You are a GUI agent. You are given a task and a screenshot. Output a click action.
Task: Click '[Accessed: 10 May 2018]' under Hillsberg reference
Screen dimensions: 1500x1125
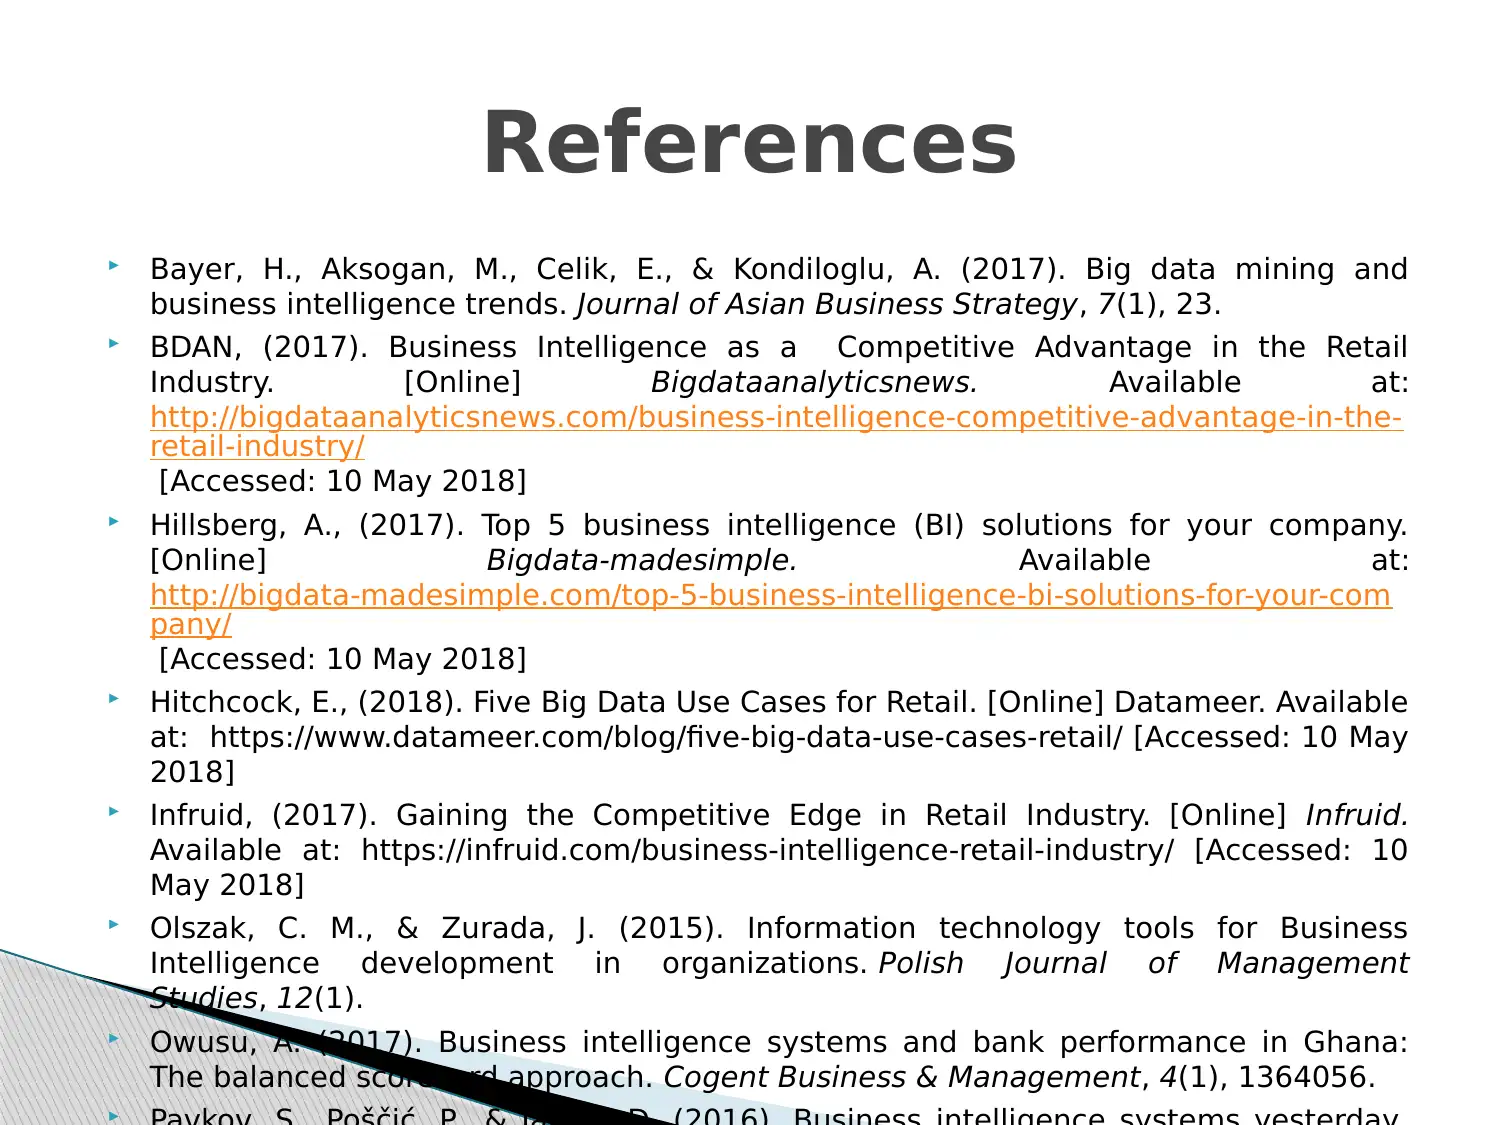click(x=342, y=659)
